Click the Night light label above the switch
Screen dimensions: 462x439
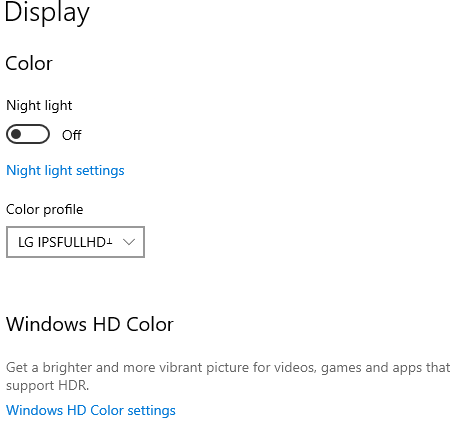(x=39, y=106)
